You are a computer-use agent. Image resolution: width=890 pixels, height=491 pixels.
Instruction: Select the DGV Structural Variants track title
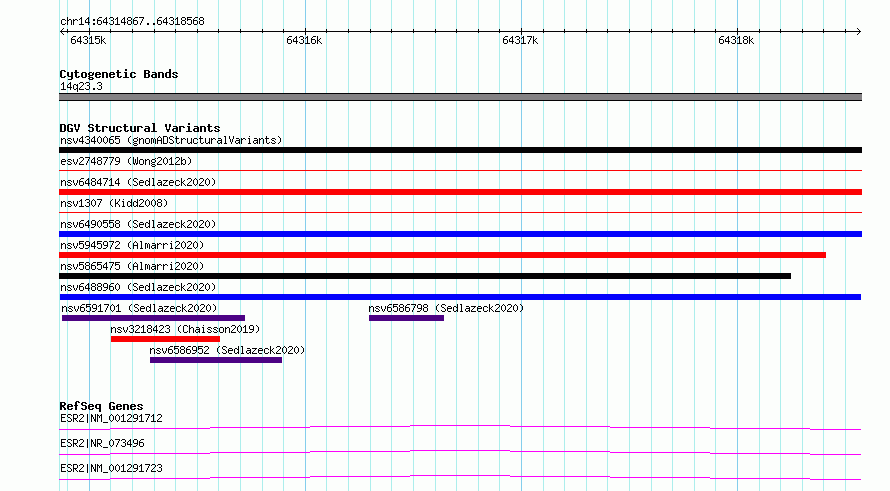(x=140, y=128)
